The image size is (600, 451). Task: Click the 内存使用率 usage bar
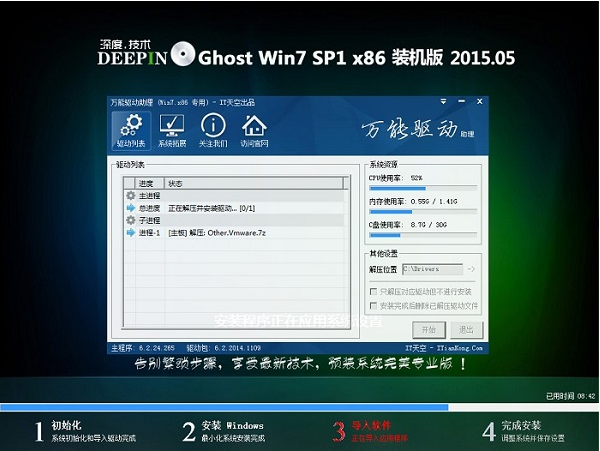tap(423, 212)
